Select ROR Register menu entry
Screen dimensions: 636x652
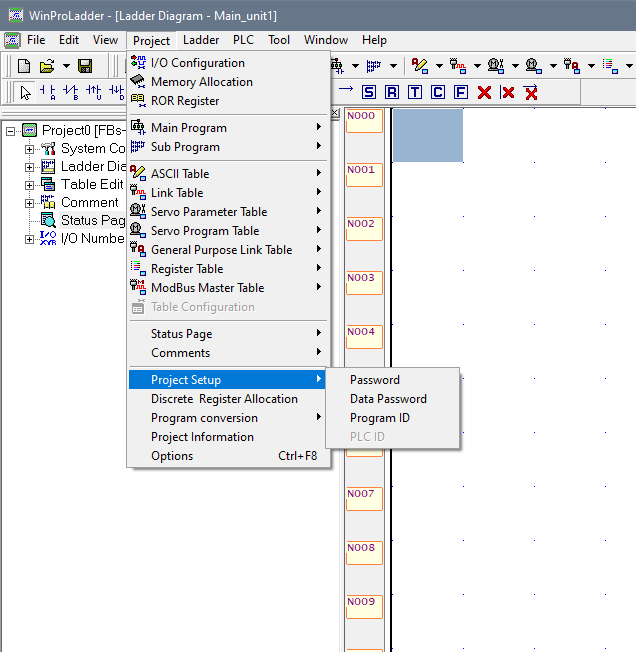(x=228, y=101)
